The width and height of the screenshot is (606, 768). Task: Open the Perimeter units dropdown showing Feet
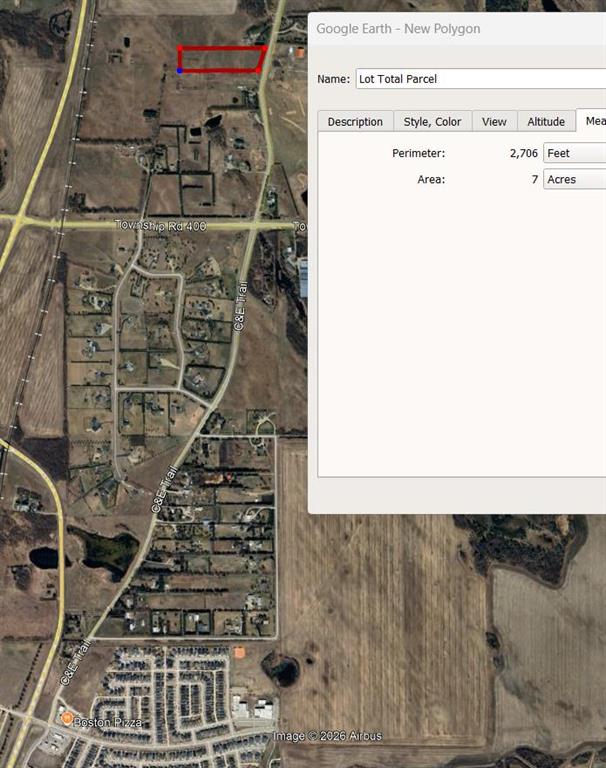[x=574, y=153]
